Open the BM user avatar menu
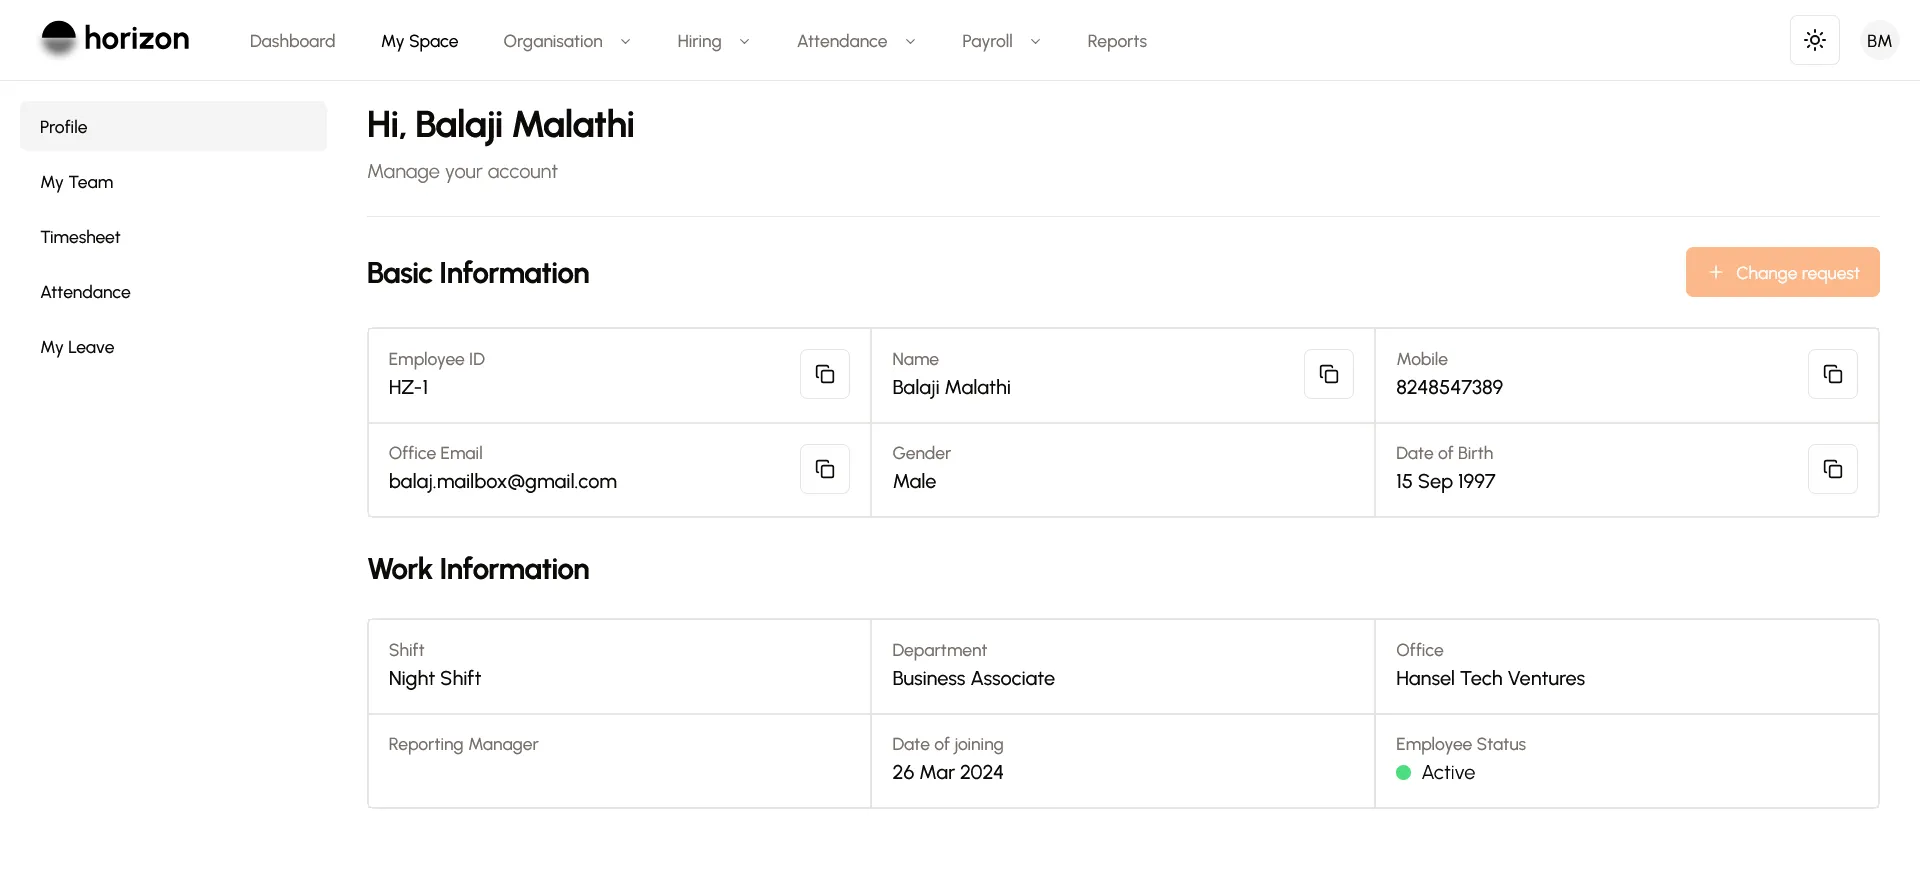This screenshot has width=1920, height=878. (1879, 41)
